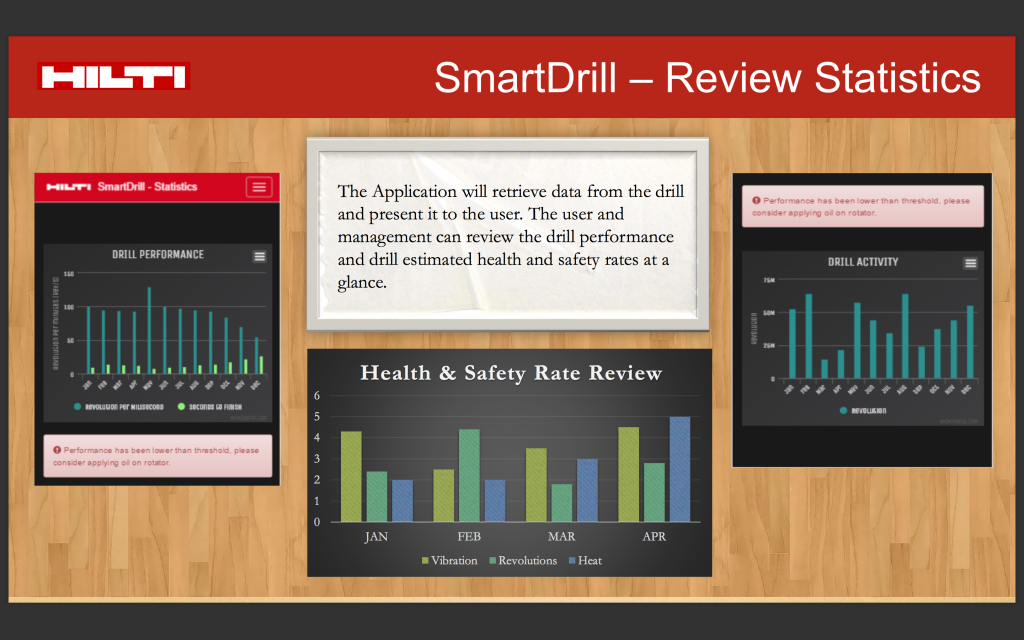The height and width of the screenshot is (640, 1024).
Task: Click the SmartDrill - Statistics app header title
Action: tap(147, 187)
